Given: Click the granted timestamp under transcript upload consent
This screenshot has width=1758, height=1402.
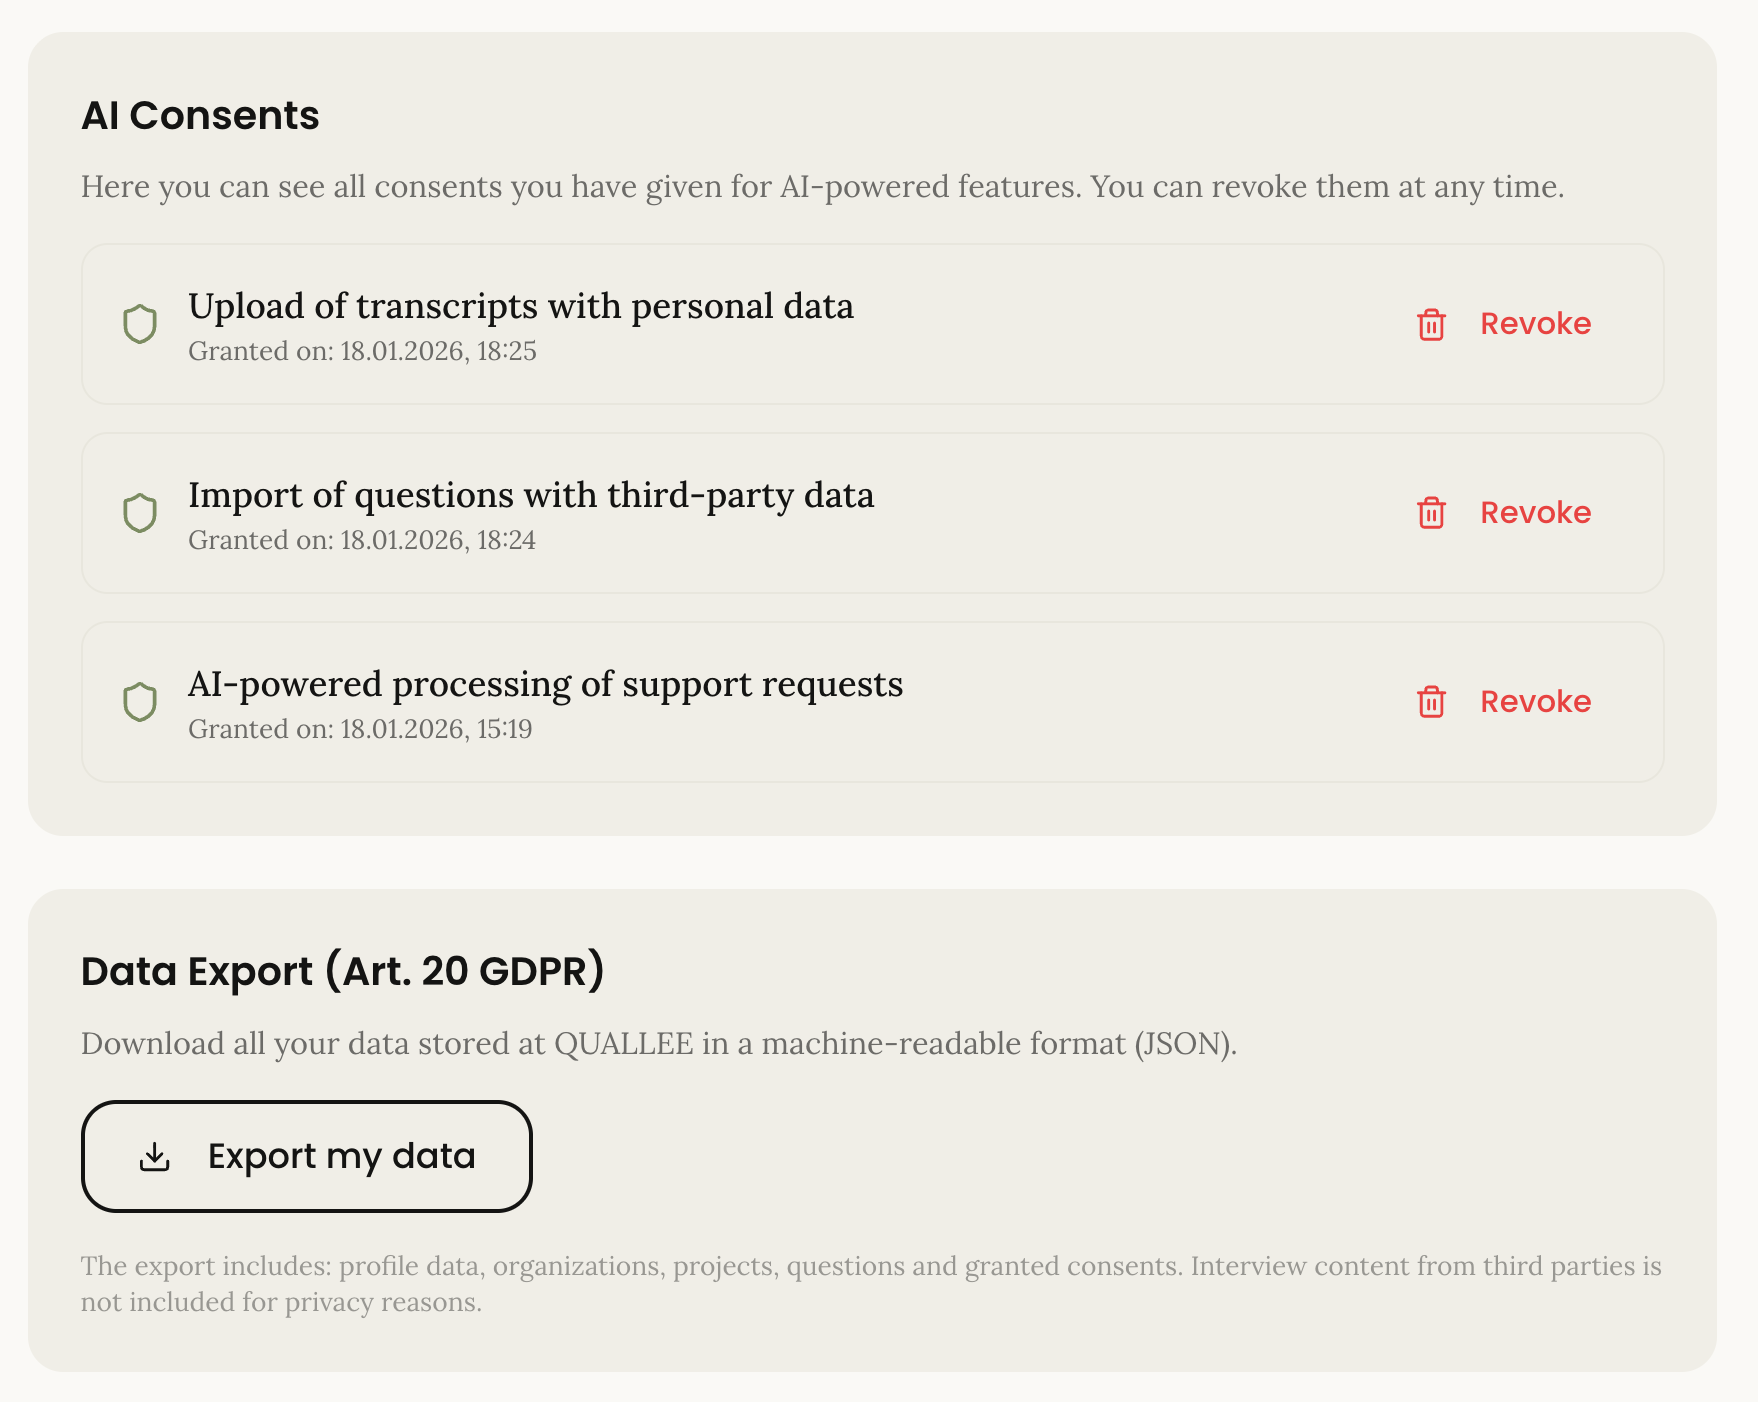Looking at the screenshot, I should pos(362,351).
